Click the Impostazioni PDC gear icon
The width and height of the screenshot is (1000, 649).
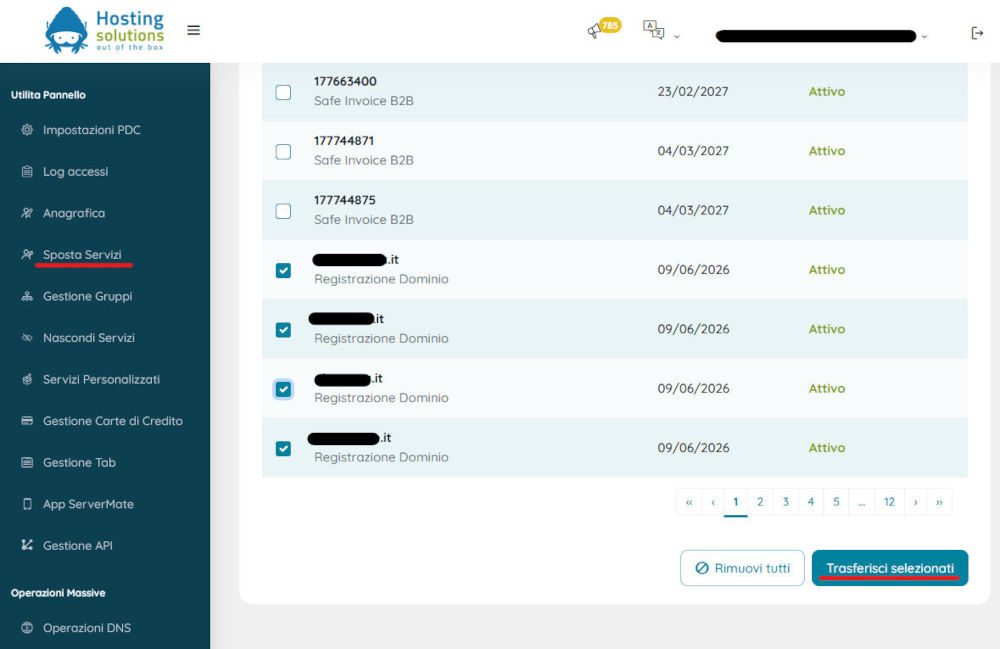click(x=27, y=129)
